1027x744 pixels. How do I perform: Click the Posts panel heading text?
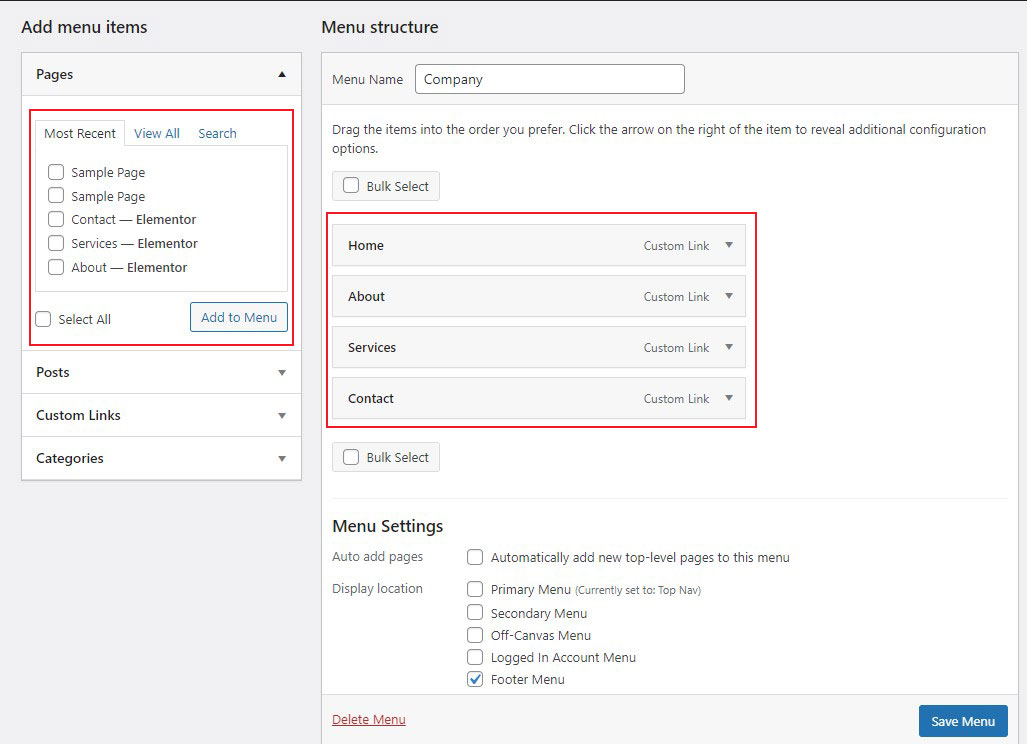pos(52,372)
